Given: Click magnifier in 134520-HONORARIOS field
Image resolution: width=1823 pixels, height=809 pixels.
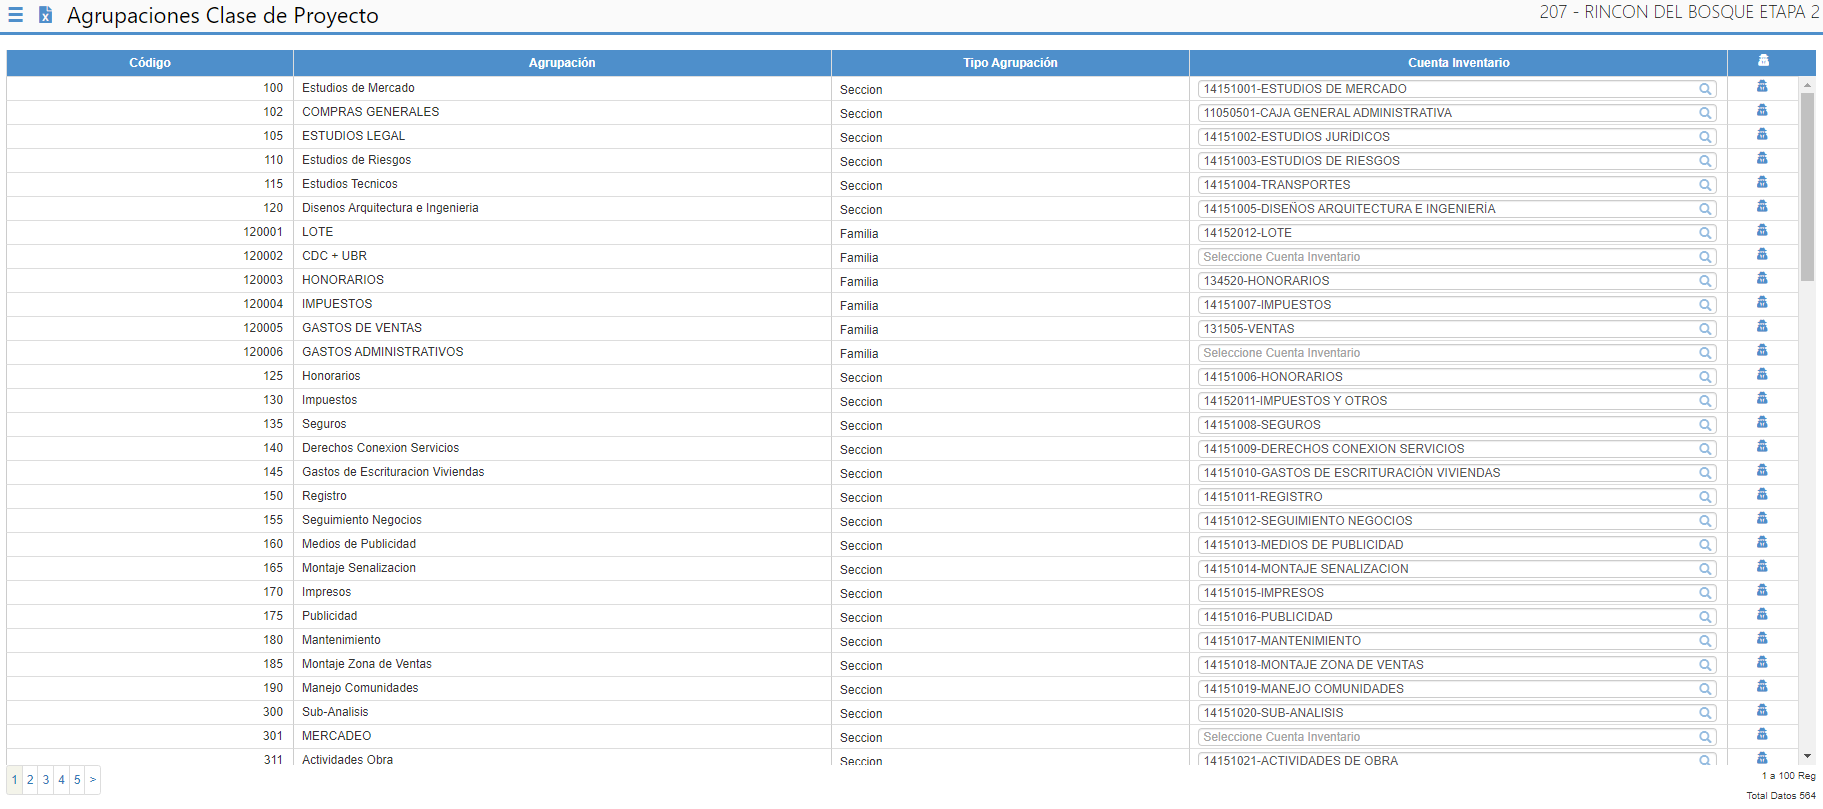Looking at the screenshot, I should [1705, 281].
